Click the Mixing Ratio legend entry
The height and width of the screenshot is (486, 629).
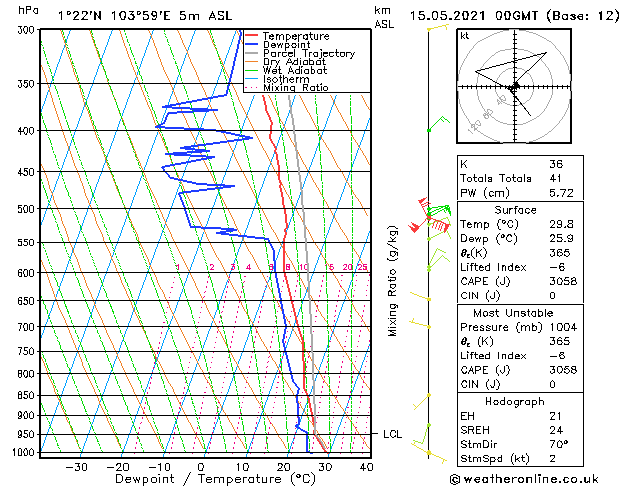click(x=296, y=87)
